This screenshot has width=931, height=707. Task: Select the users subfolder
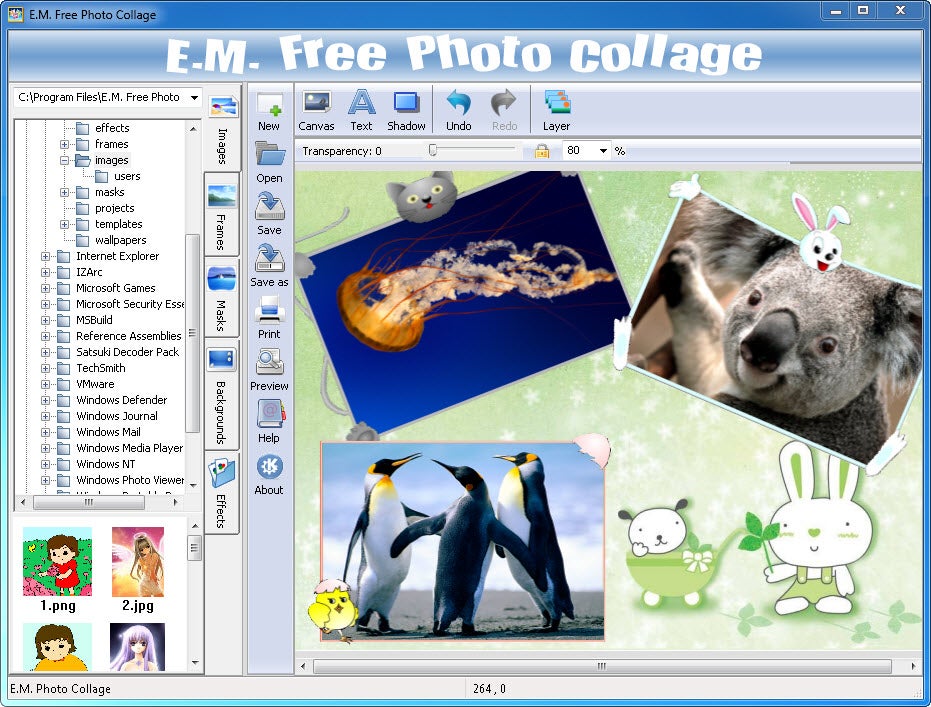[127, 176]
